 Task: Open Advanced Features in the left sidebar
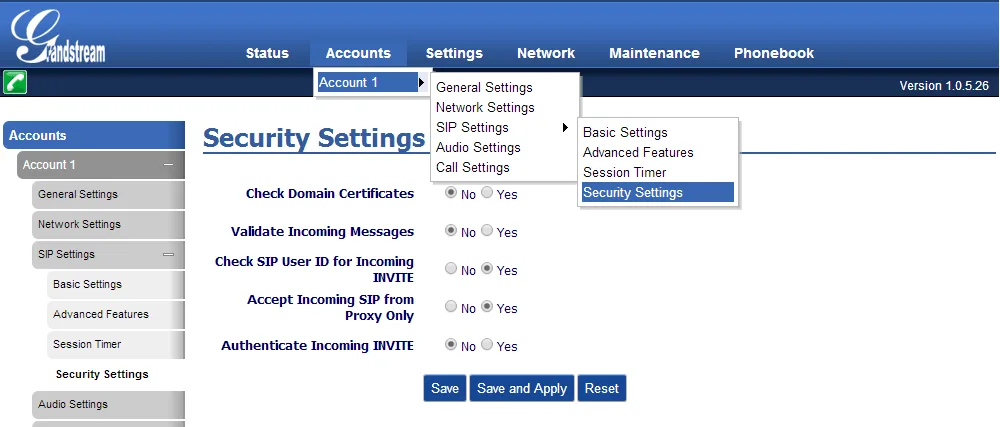click(x=100, y=314)
